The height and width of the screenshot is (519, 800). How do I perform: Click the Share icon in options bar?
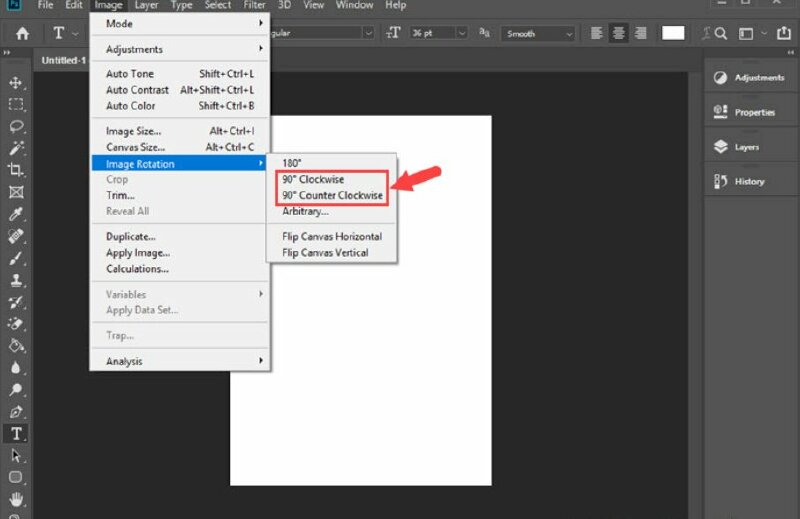[784, 33]
